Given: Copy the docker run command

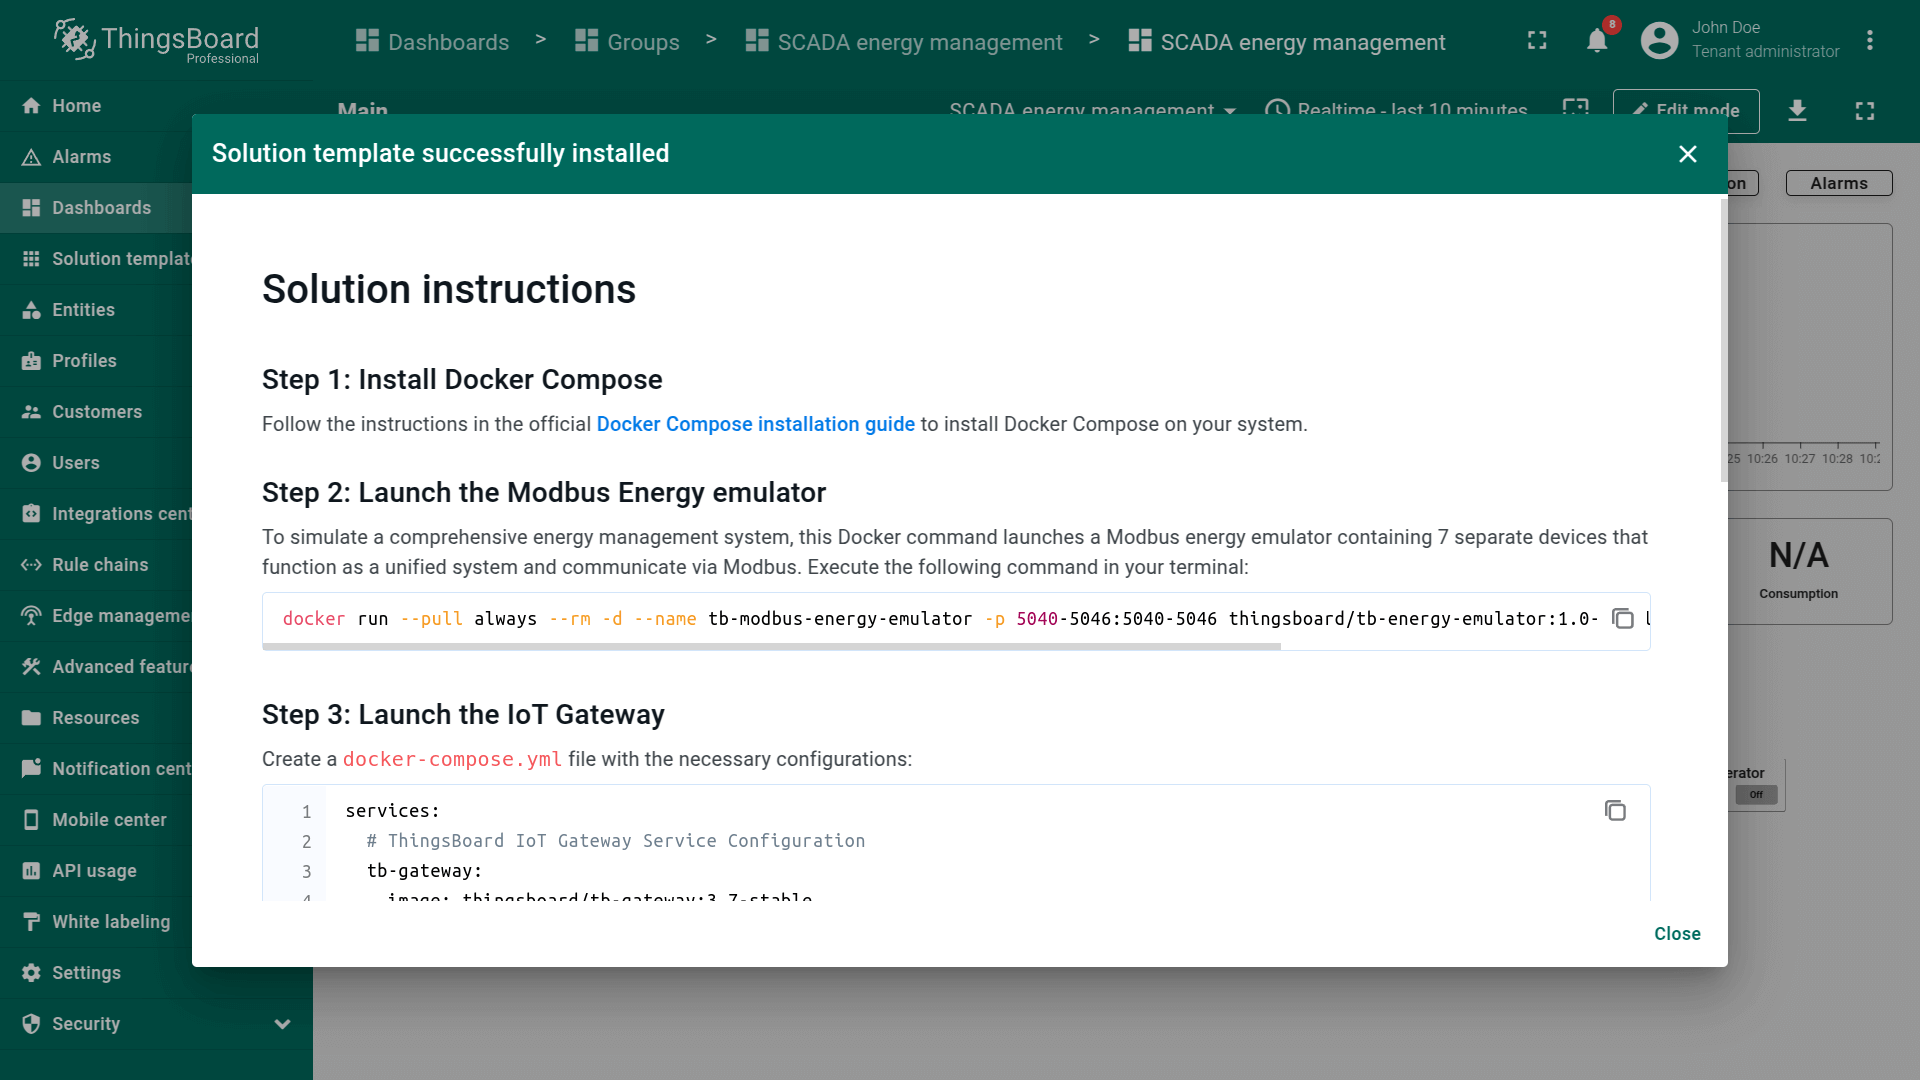Looking at the screenshot, I should (x=1622, y=619).
